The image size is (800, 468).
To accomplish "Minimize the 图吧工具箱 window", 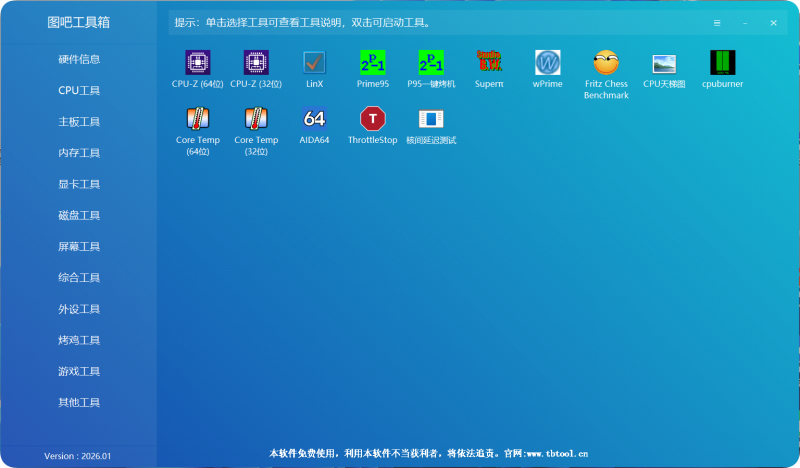I will 745,23.
